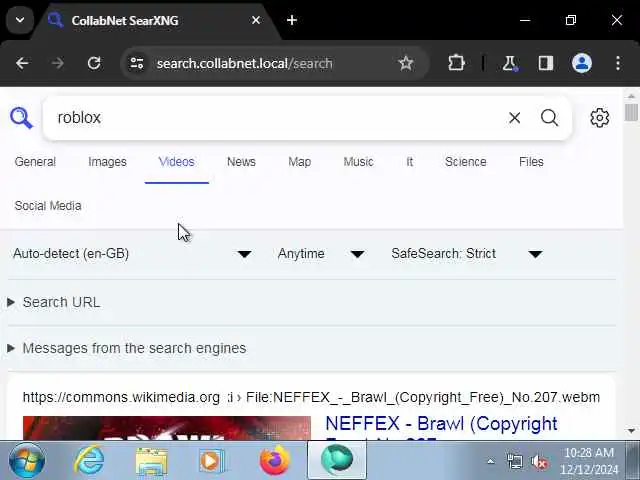Go forward one page in the browser
Viewport: 640px width, 480px height.
[58, 63]
